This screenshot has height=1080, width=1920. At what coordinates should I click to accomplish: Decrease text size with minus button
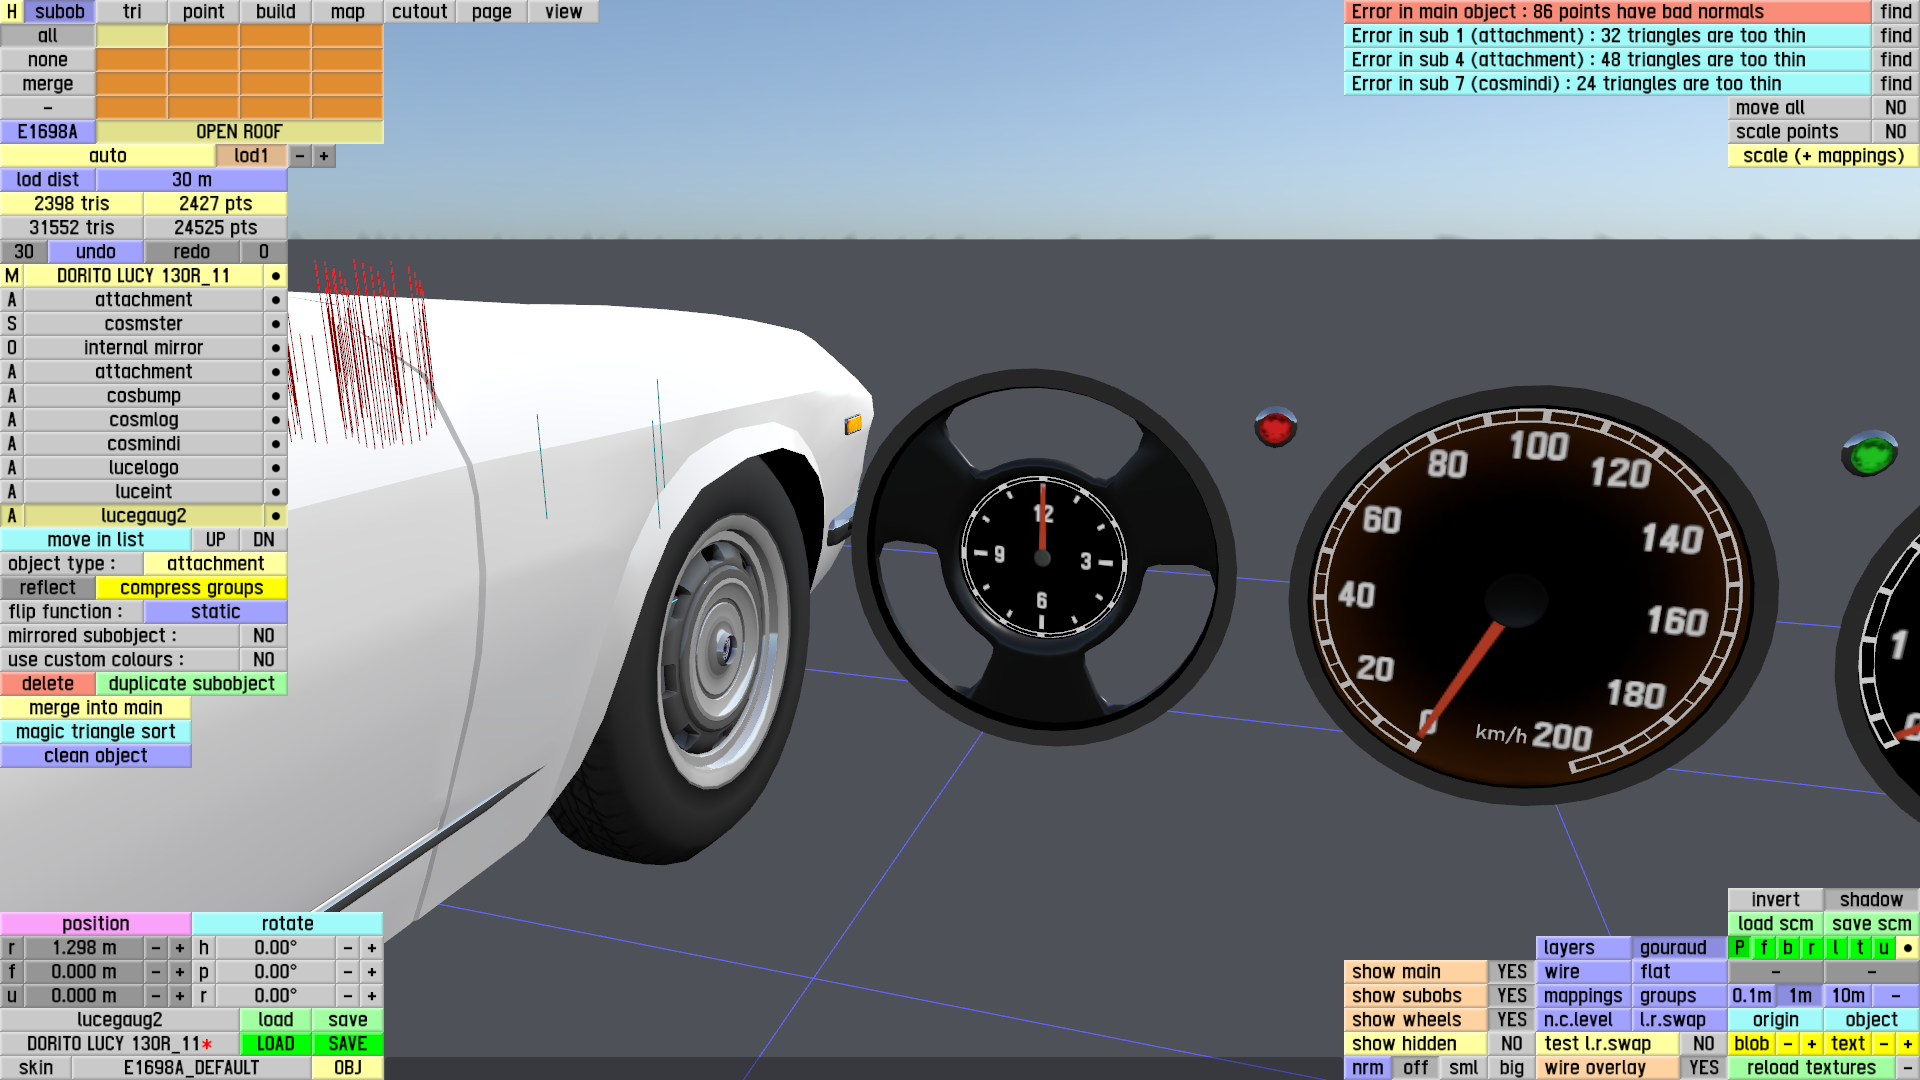[x=1883, y=1044]
